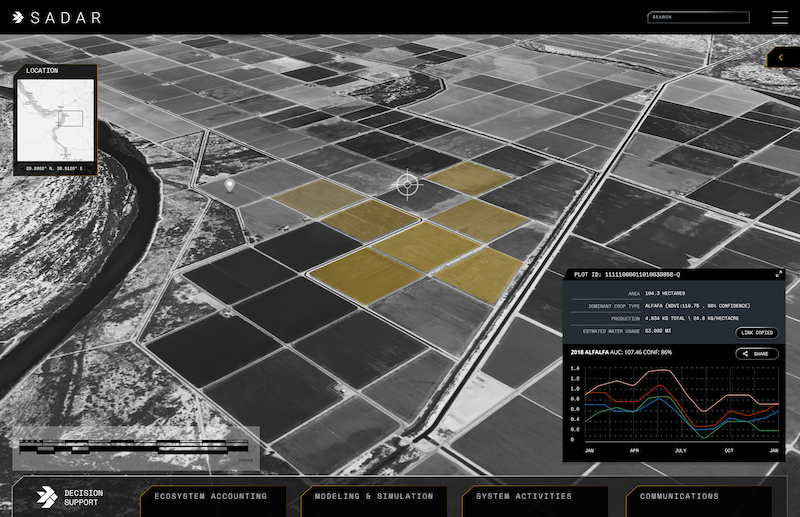Image resolution: width=800 pixels, height=517 pixels.
Task: Click the map scale bar overlay
Action: [135, 449]
